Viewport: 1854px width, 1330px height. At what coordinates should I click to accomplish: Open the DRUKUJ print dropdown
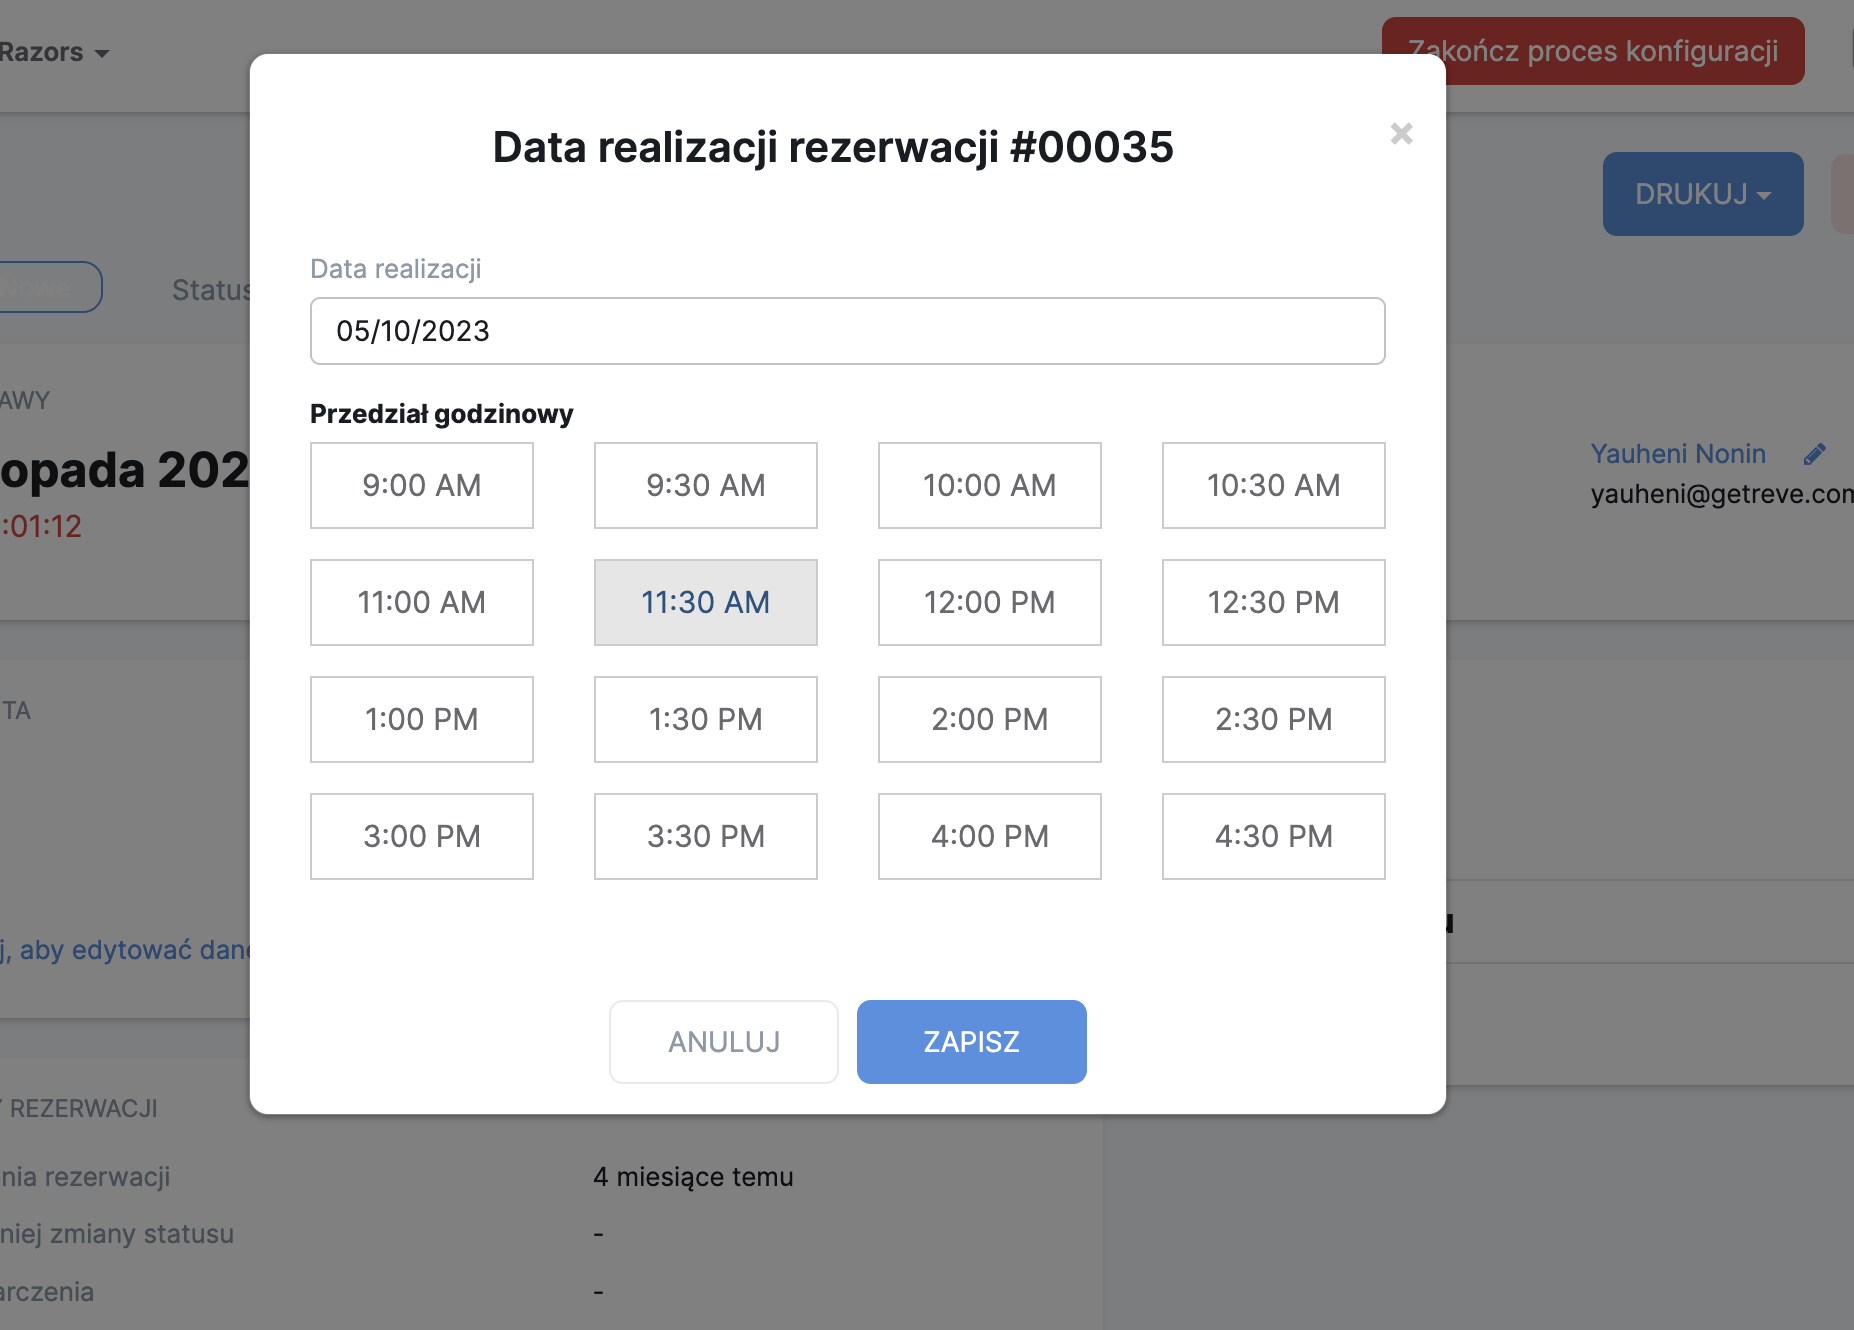(1702, 194)
